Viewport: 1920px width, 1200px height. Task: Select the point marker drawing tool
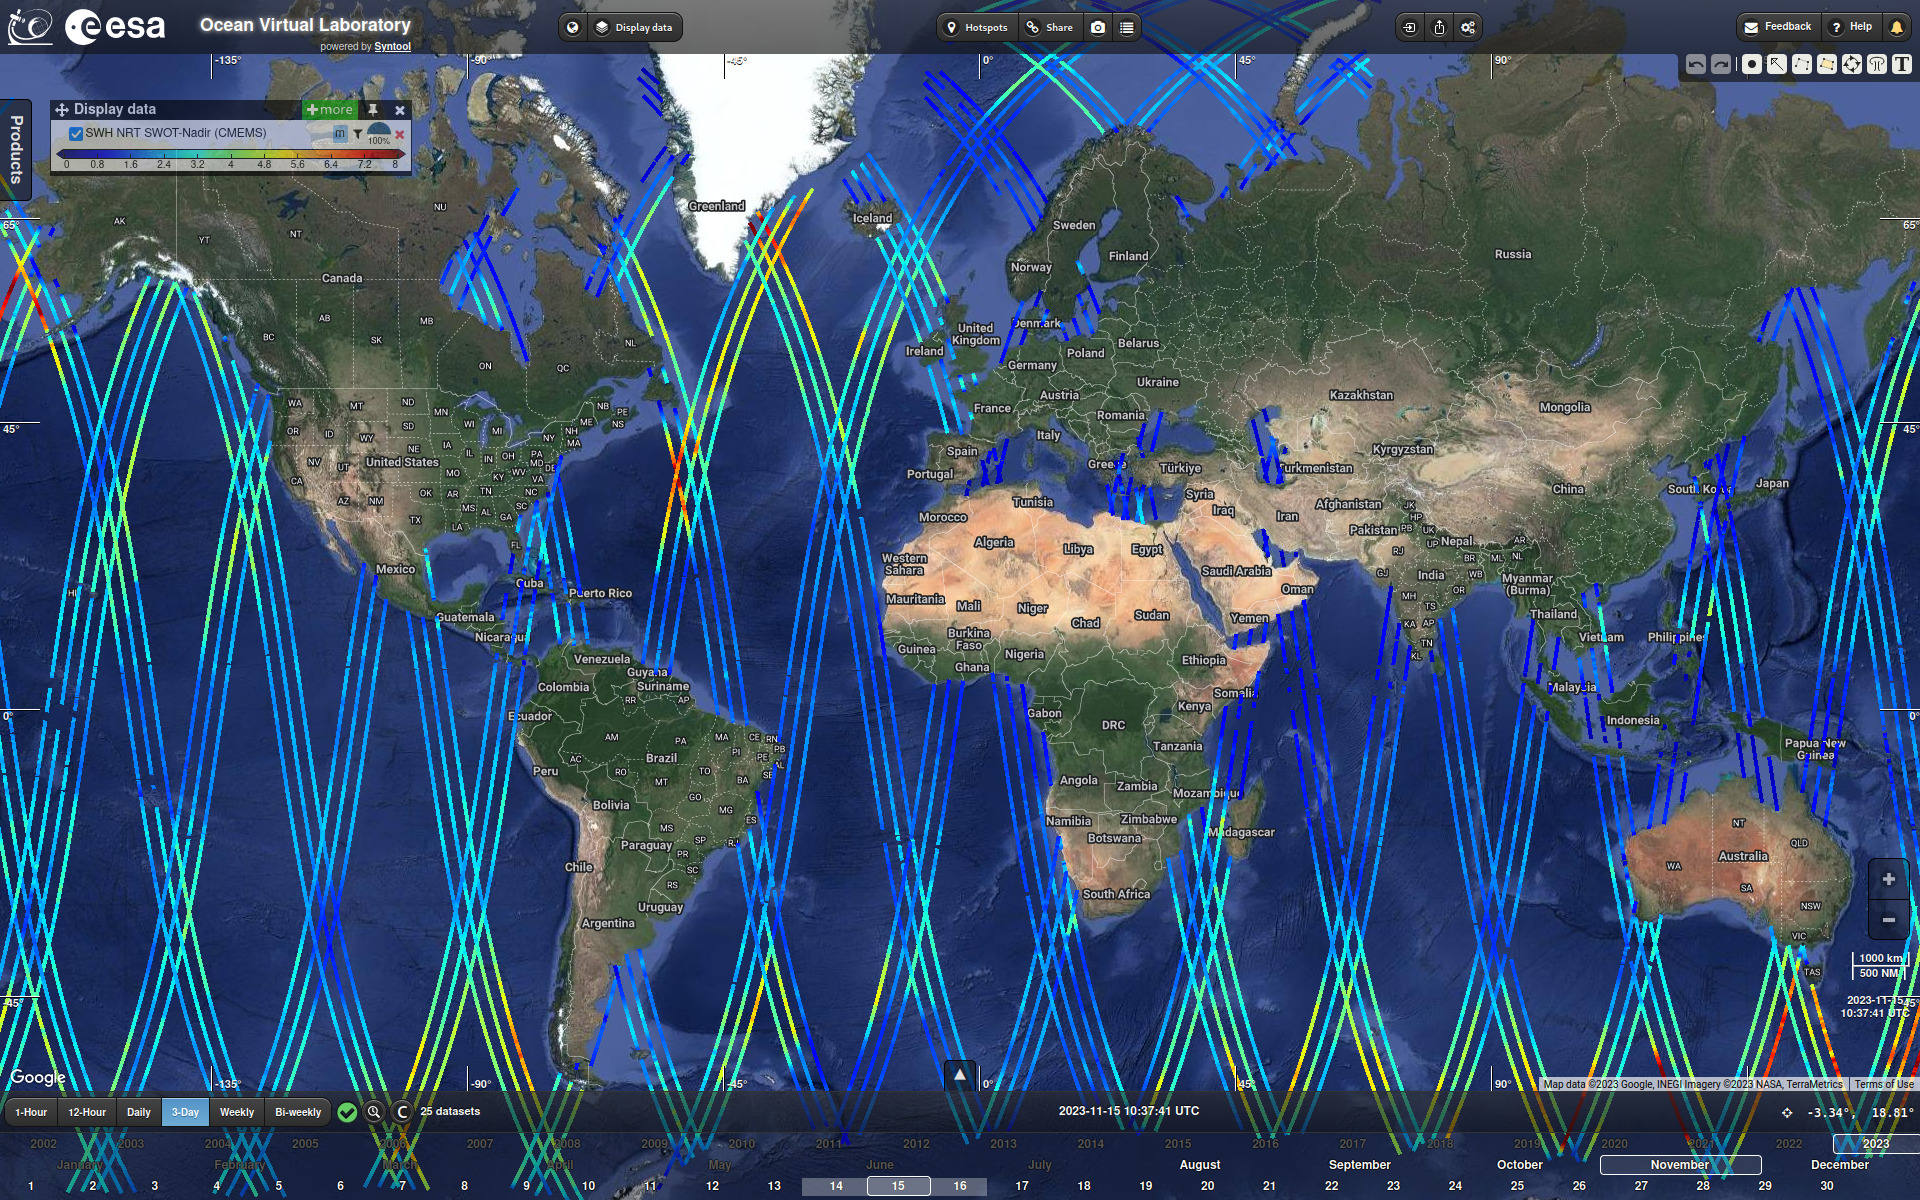(x=1752, y=64)
